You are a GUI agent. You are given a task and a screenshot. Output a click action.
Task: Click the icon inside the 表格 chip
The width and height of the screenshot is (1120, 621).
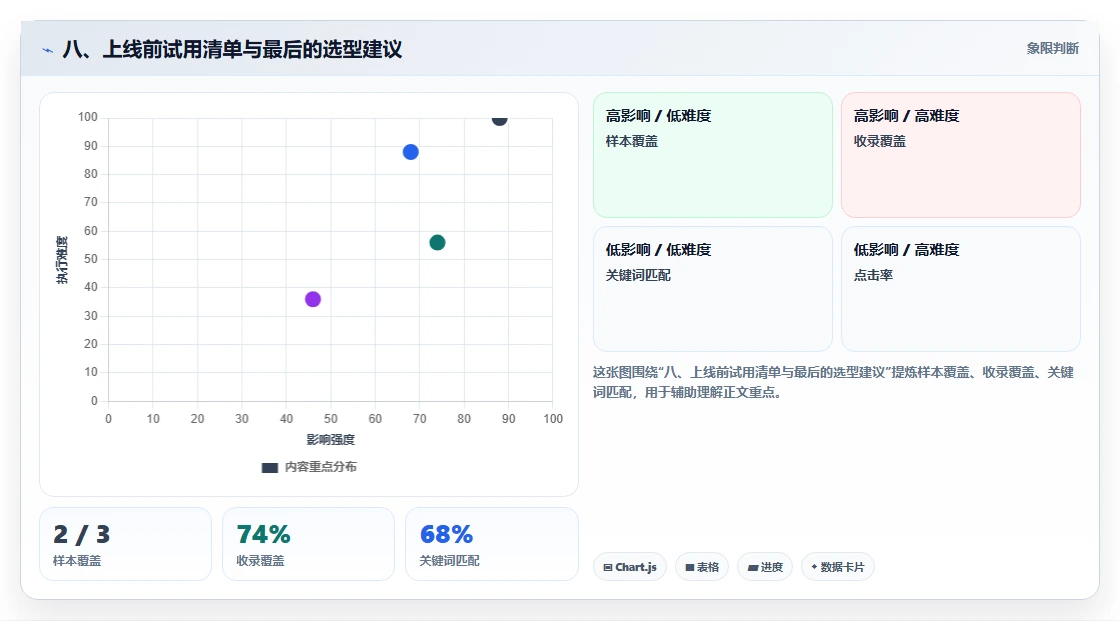(690, 567)
